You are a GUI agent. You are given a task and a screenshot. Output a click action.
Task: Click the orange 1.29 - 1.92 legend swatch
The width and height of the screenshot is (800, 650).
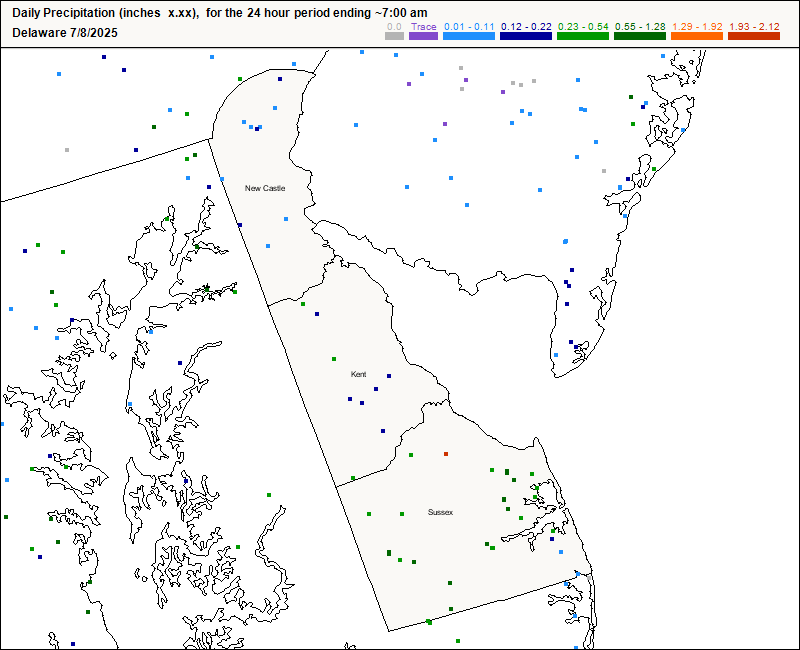[x=697, y=36]
